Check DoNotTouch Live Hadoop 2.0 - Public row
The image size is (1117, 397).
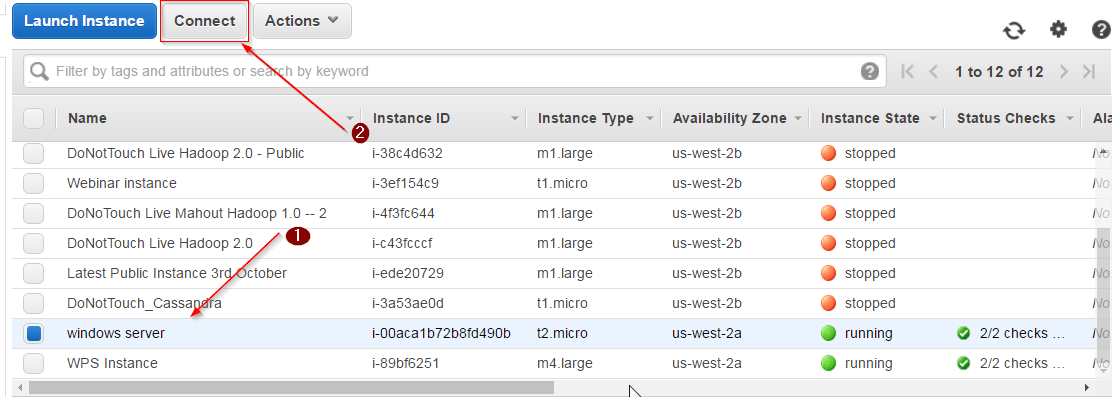(33, 153)
